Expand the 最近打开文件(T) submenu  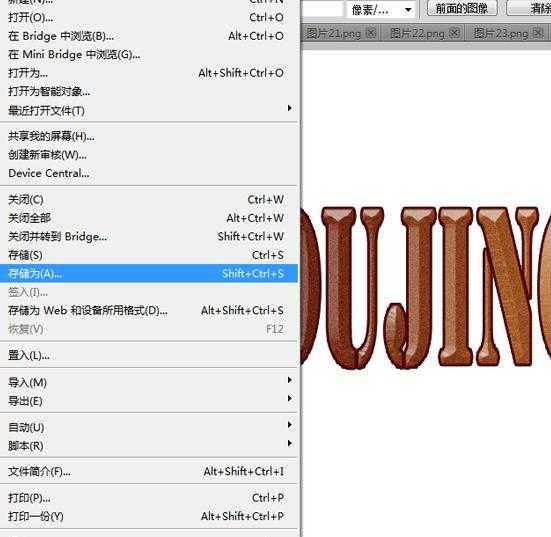click(x=149, y=110)
